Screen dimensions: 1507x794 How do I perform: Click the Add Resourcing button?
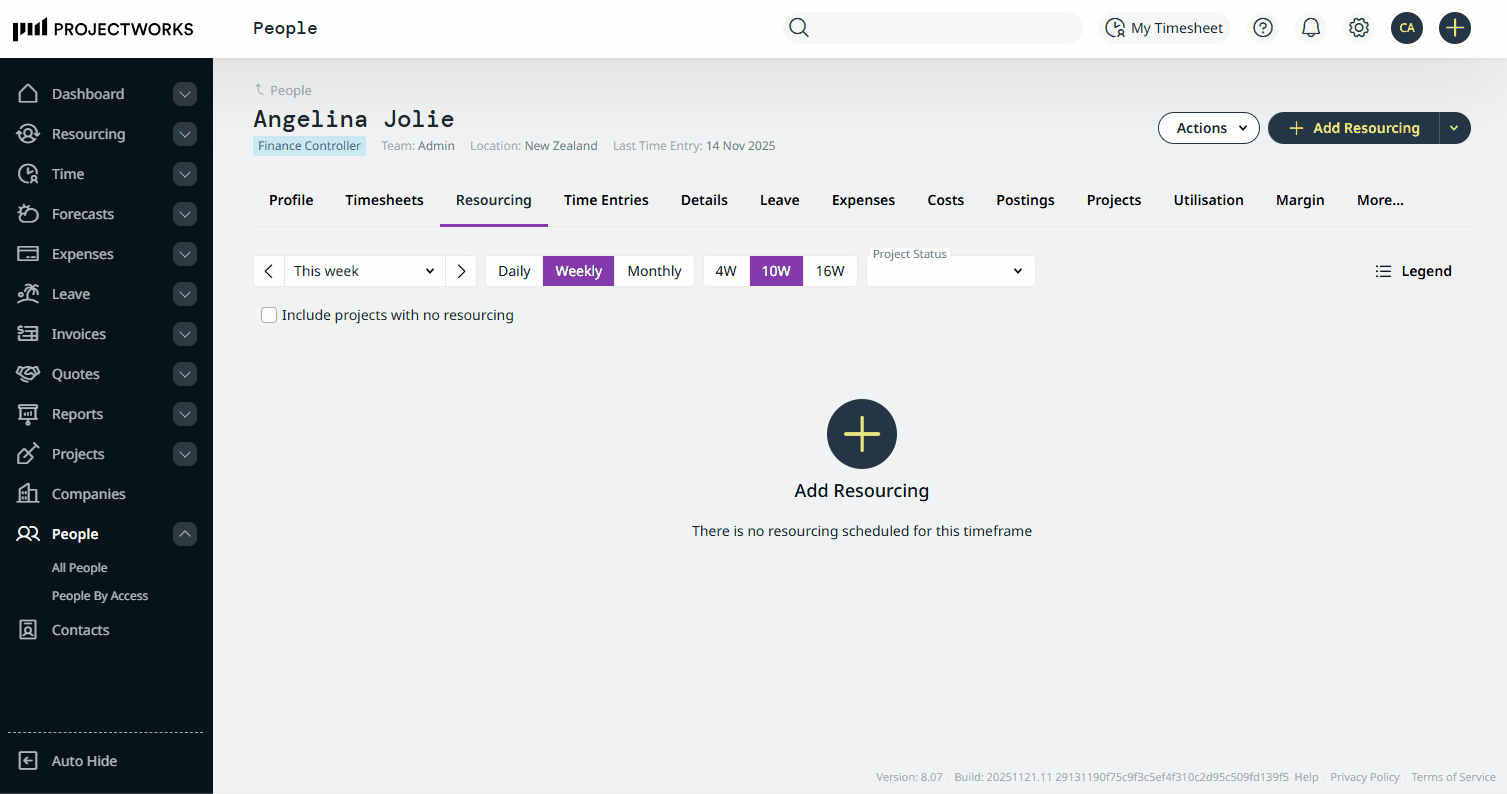1351,127
